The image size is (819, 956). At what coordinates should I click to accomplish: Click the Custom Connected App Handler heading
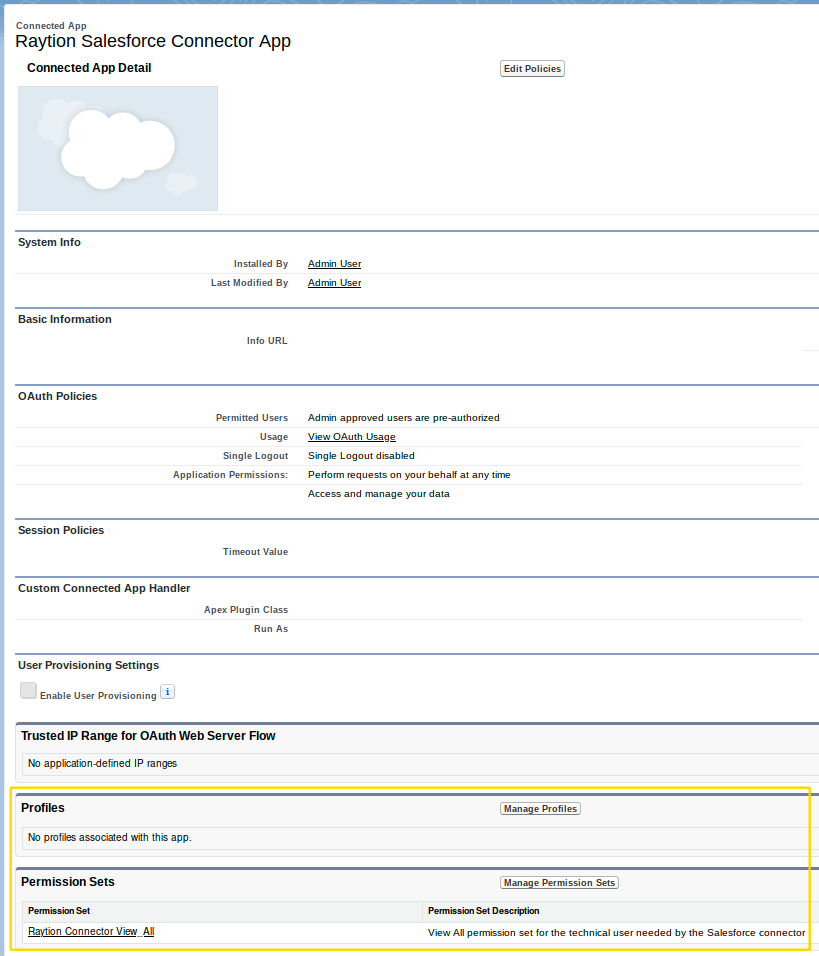tap(104, 588)
